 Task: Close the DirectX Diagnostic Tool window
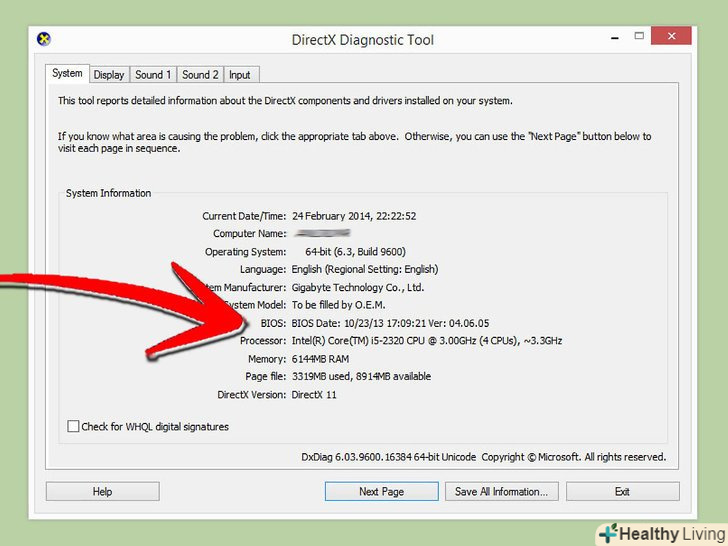coord(671,37)
